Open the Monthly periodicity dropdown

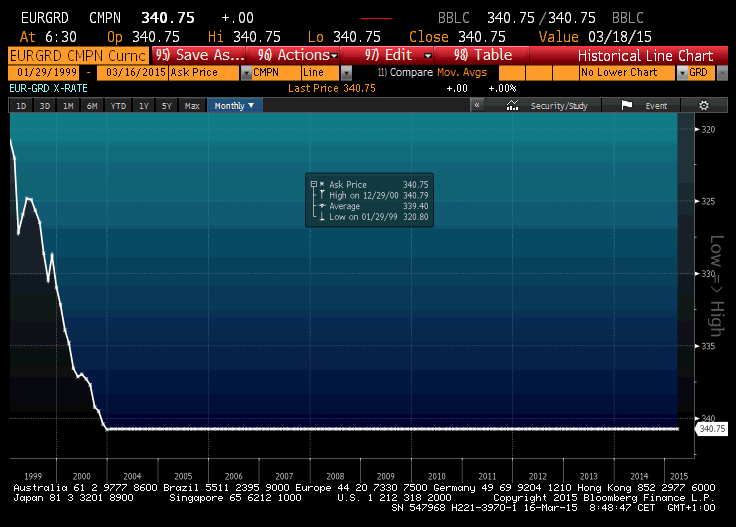click(234, 106)
